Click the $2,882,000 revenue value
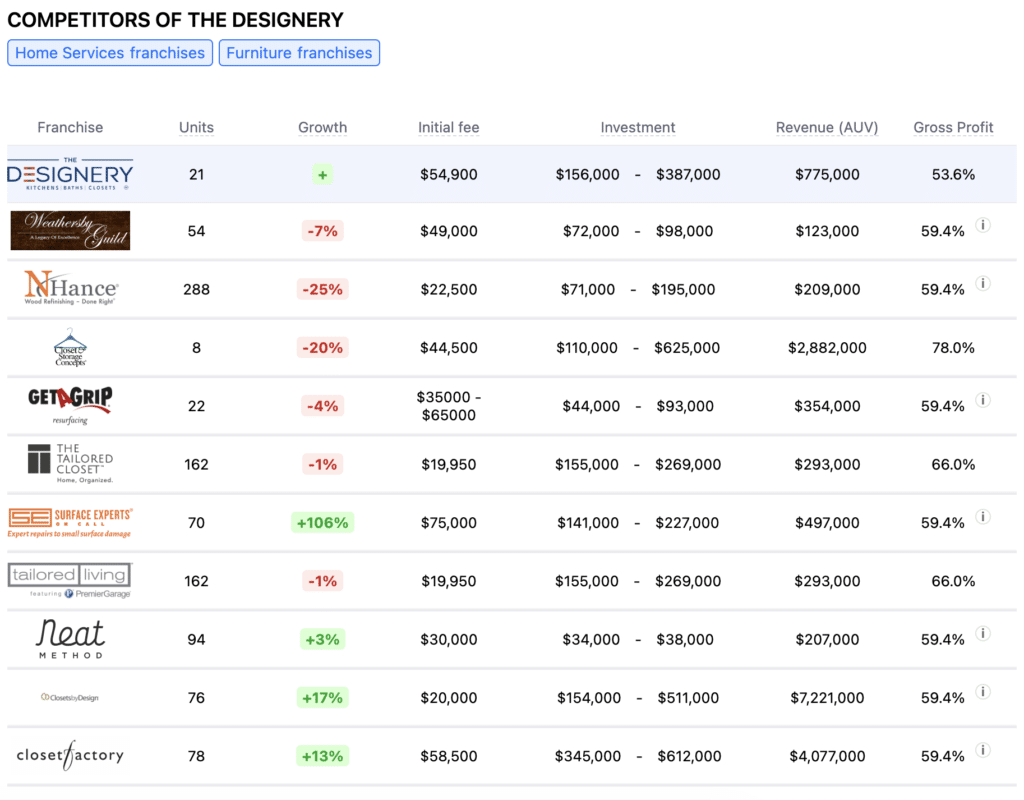The width and height of the screenshot is (1024, 800). click(x=827, y=347)
